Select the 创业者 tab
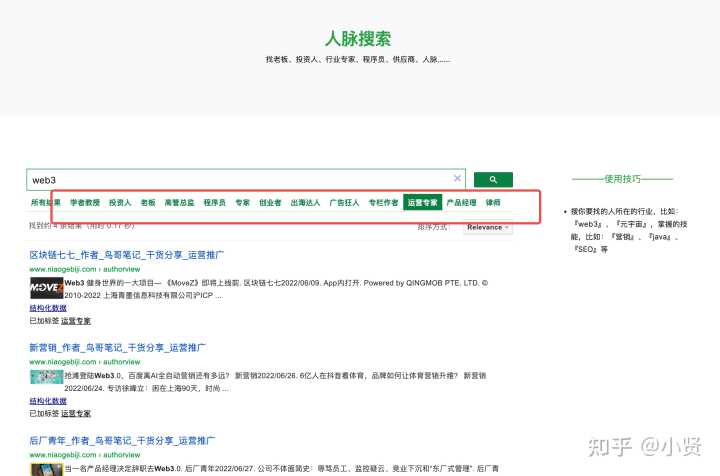Image resolution: width=720 pixels, height=476 pixels. 270,202
